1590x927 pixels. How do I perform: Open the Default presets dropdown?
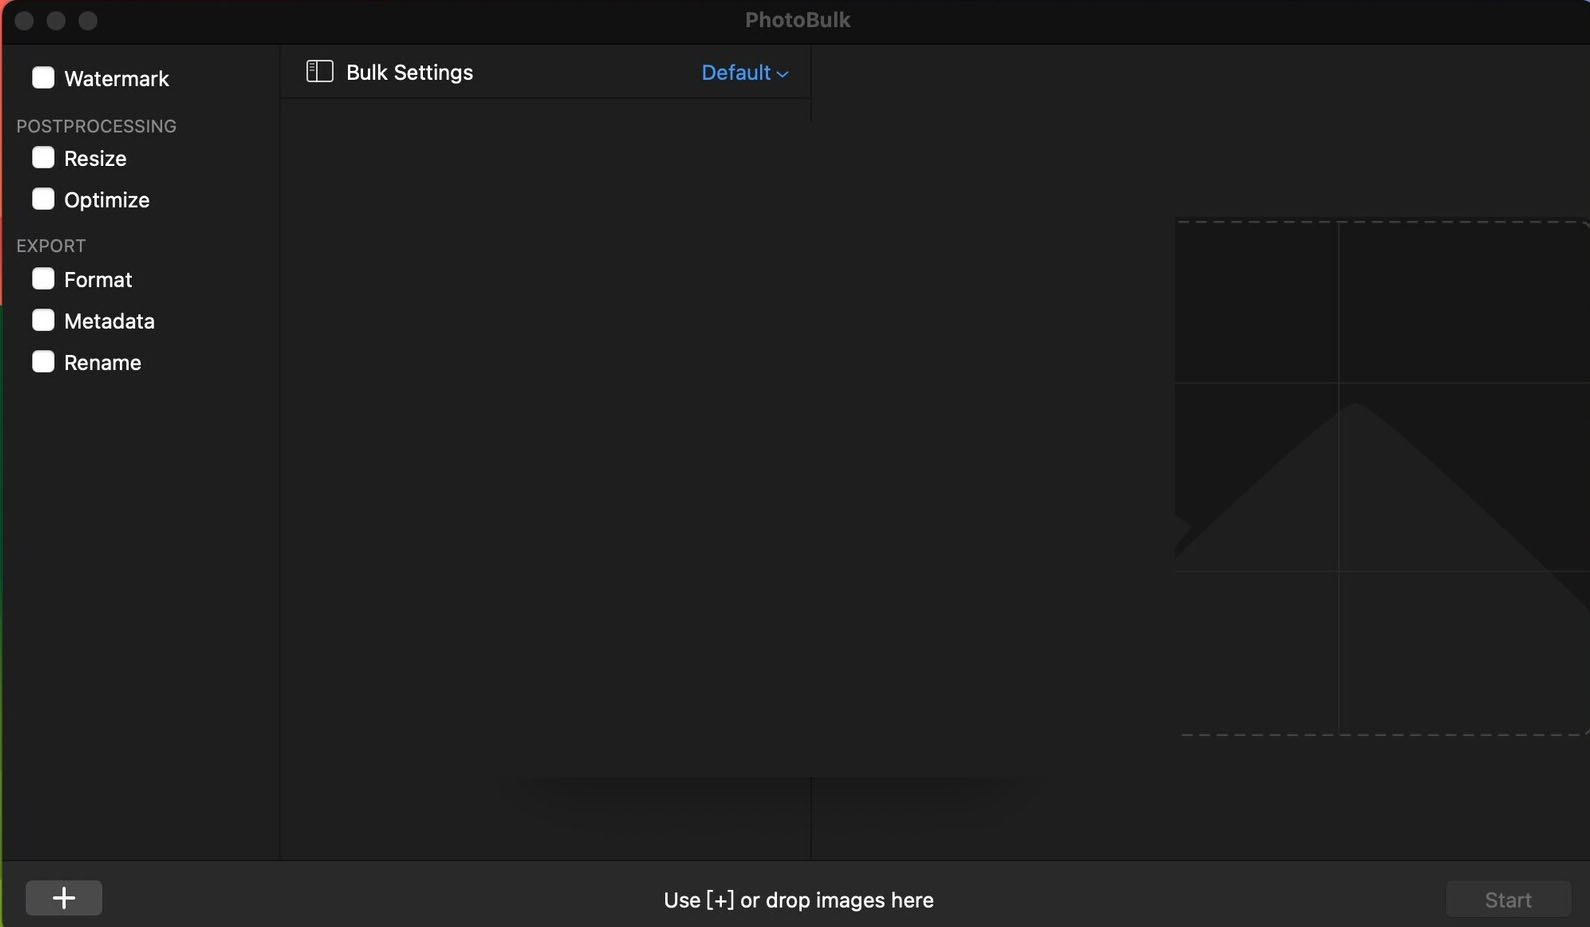click(745, 73)
